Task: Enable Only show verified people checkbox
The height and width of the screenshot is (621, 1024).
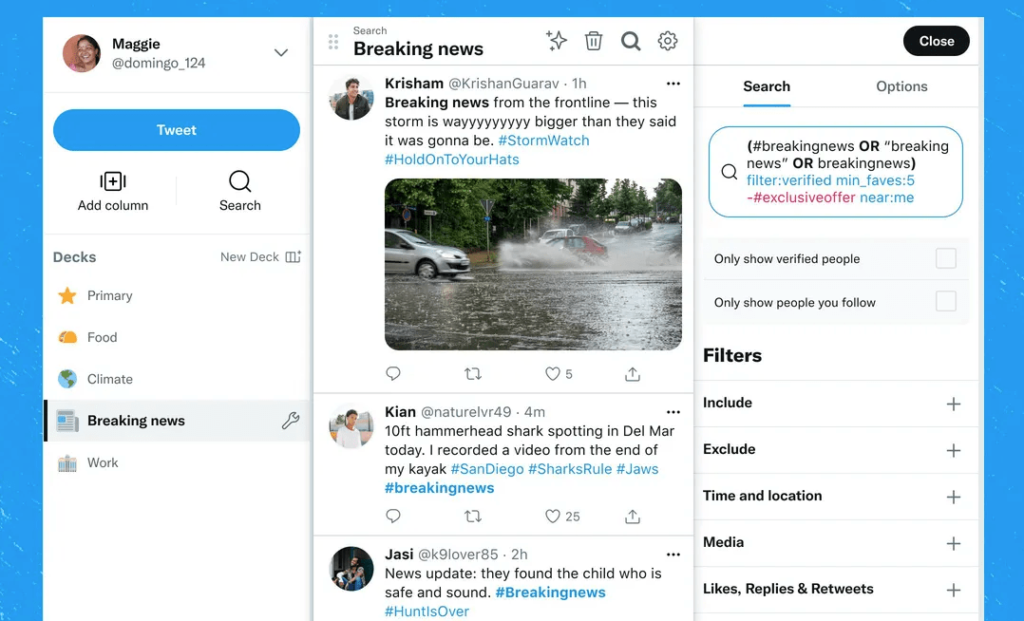Action: click(x=946, y=259)
